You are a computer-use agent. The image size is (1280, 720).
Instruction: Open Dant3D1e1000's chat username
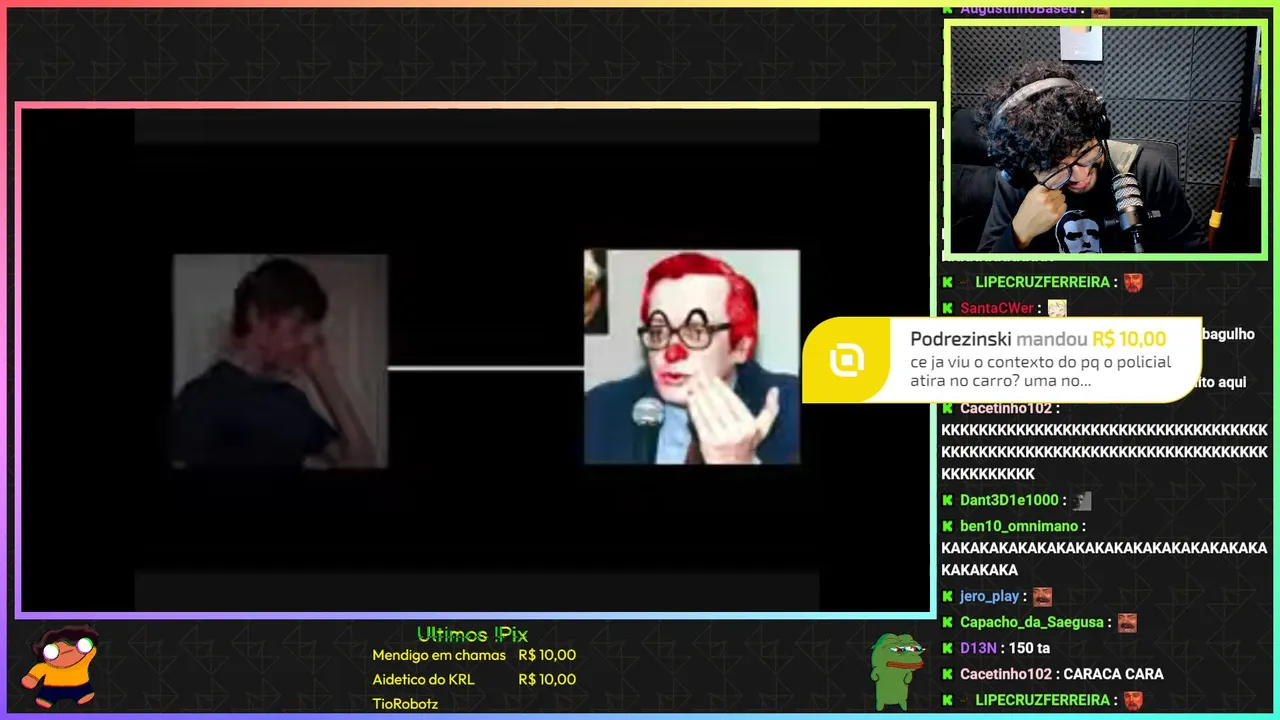[x=1009, y=500]
